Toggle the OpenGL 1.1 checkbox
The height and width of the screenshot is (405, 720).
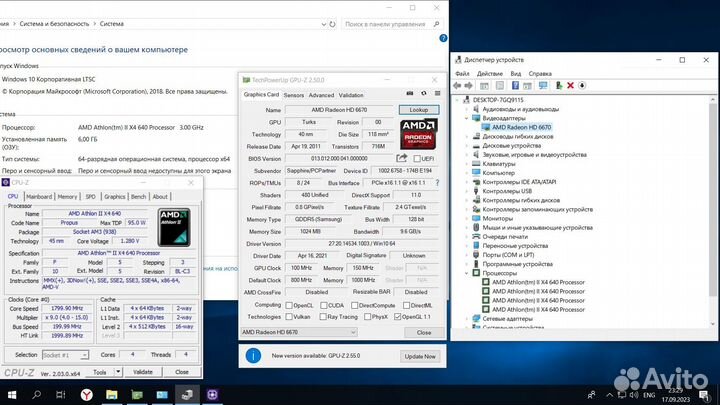point(398,317)
